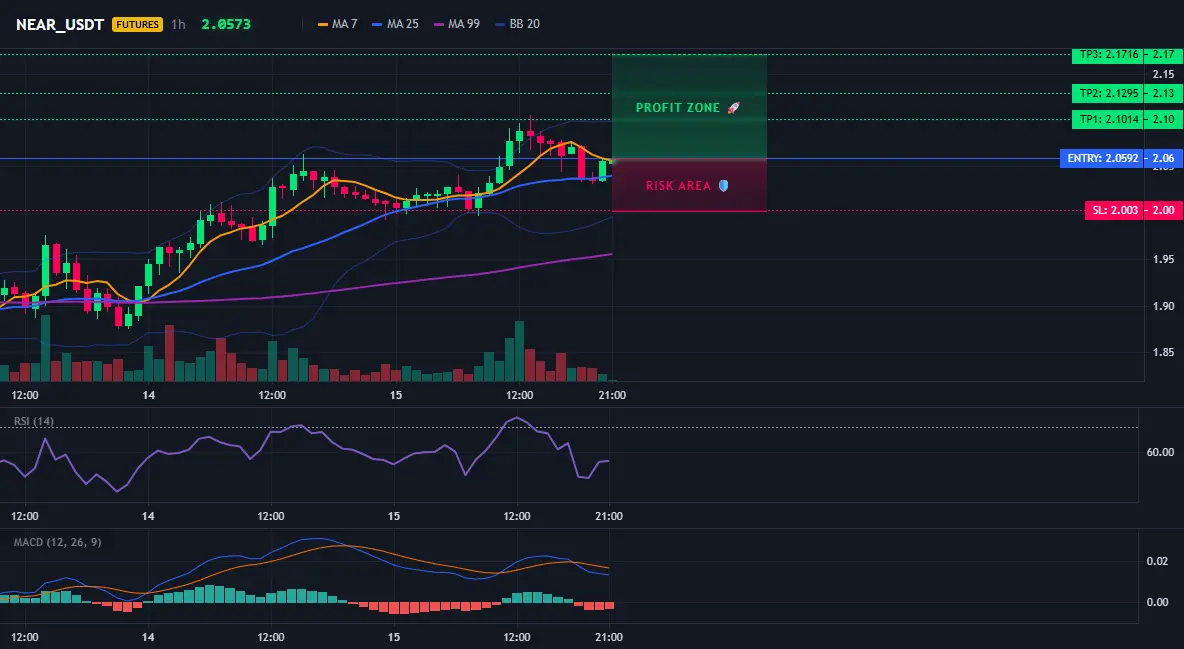The width and height of the screenshot is (1184, 649).
Task: Open the 1h timeframe selector
Action: pyautogui.click(x=178, y=24)
